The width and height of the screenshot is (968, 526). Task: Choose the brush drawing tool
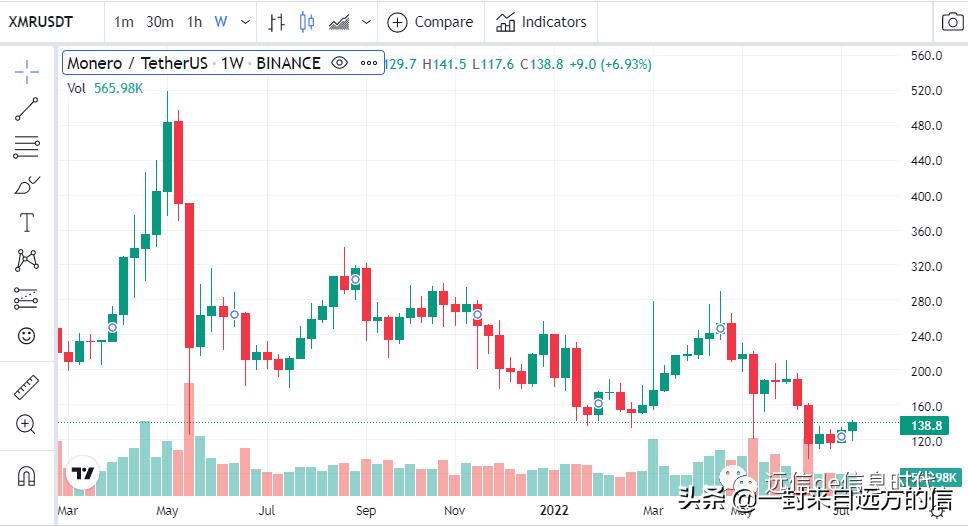[x=27, y=185]
